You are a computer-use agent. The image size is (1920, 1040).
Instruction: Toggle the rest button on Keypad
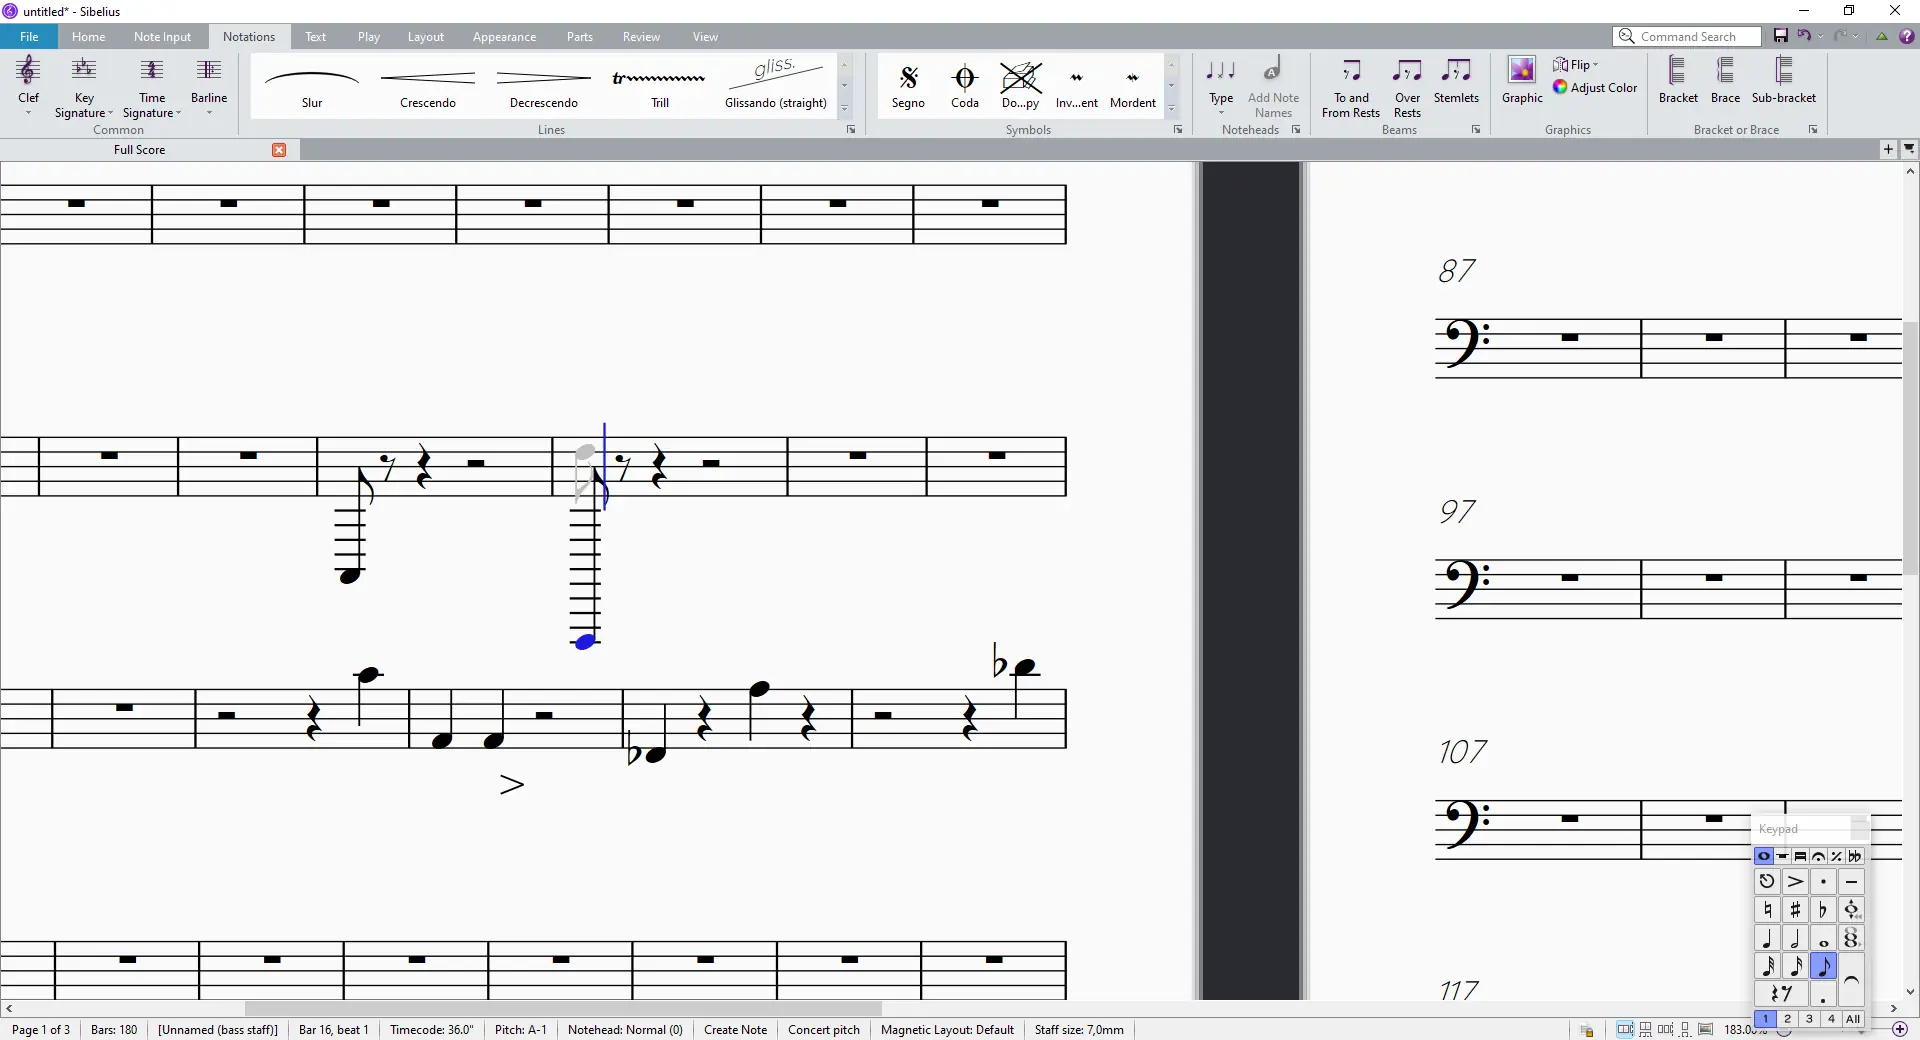(x=1781, y=994)
